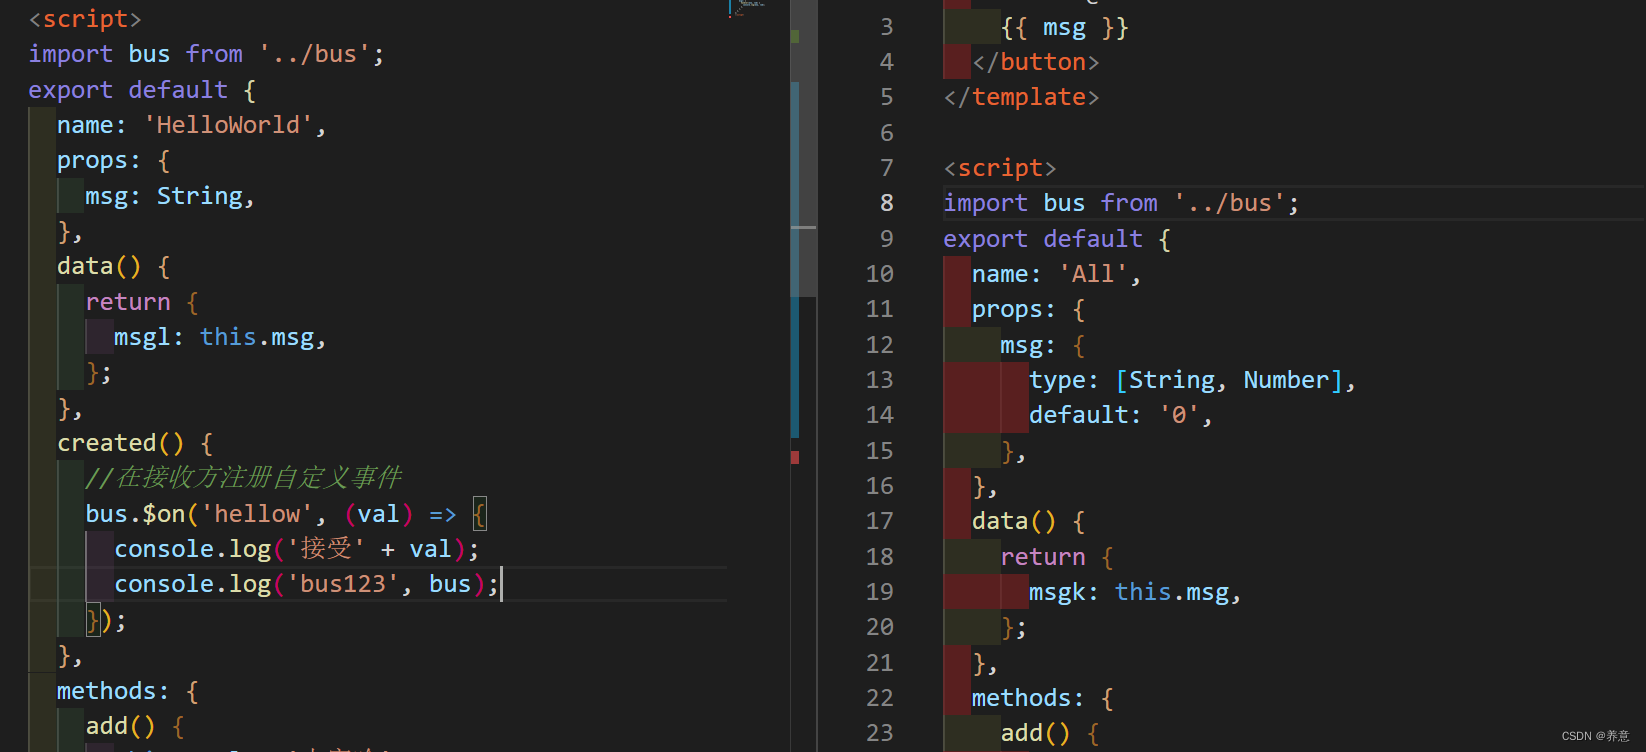Click the 'msgl' property in left data()
The width and height of the screenshot is (1646, 752).
tap(141, 338)
